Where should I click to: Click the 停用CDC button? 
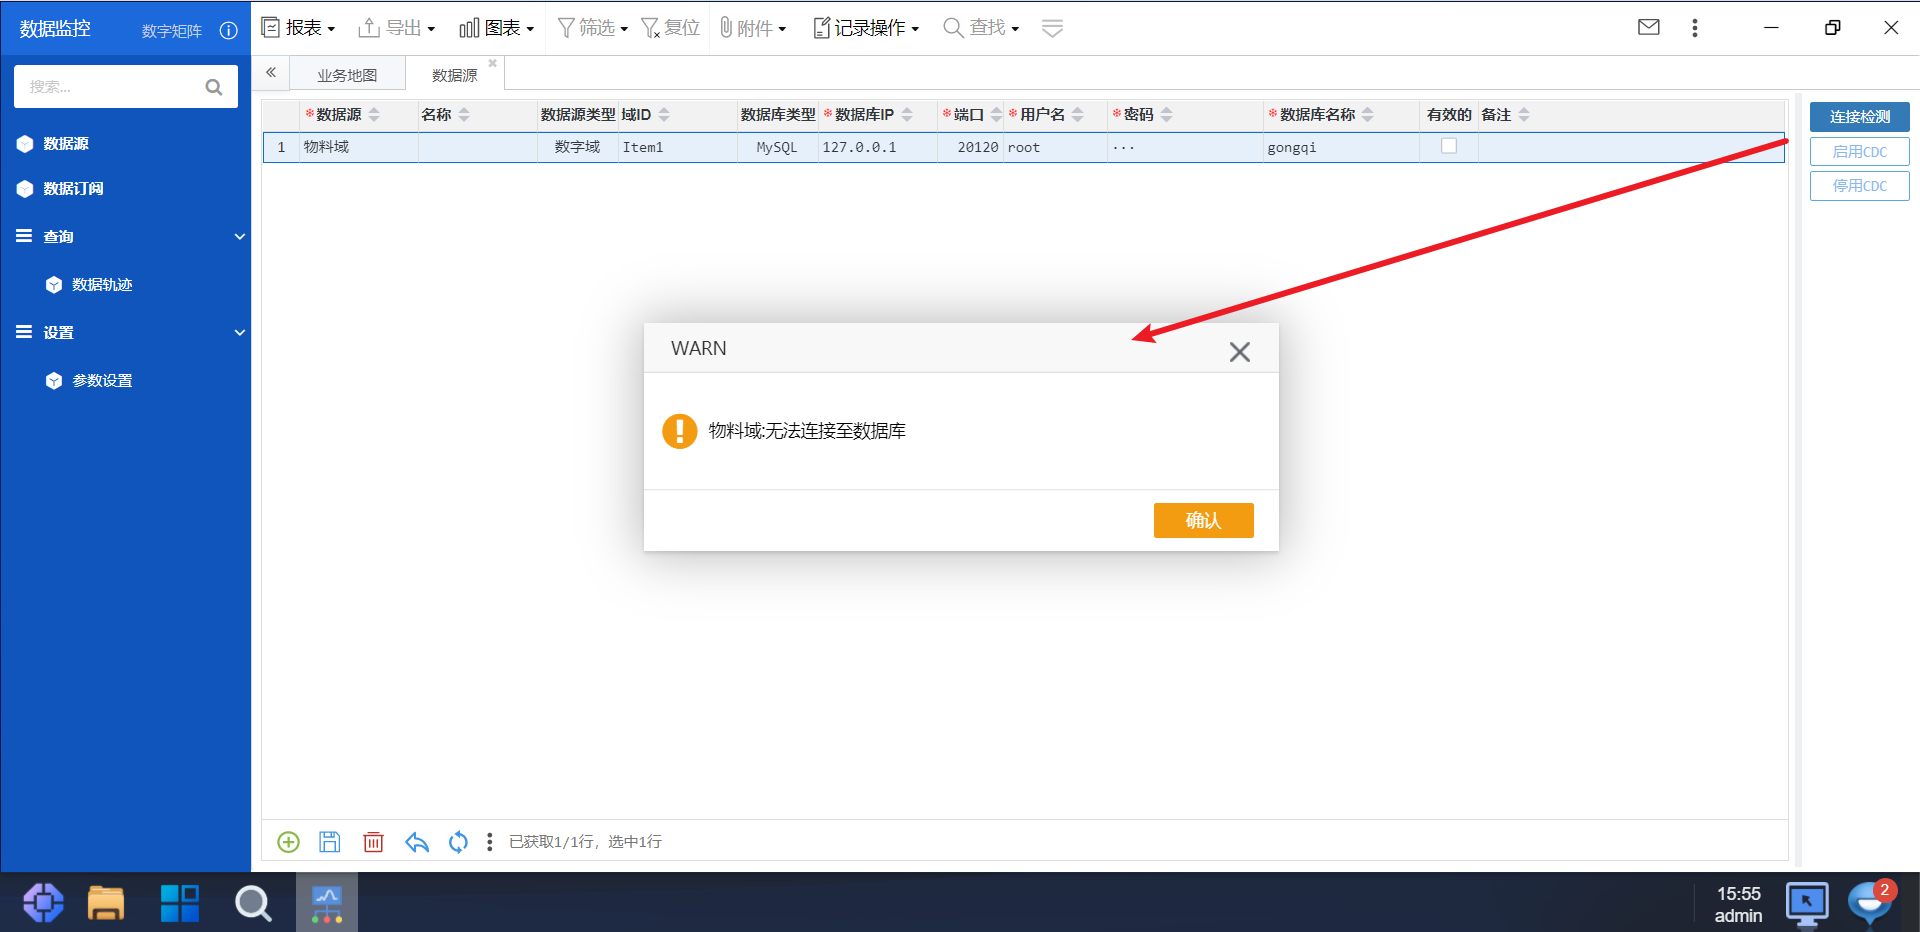tap(1859, 186)
